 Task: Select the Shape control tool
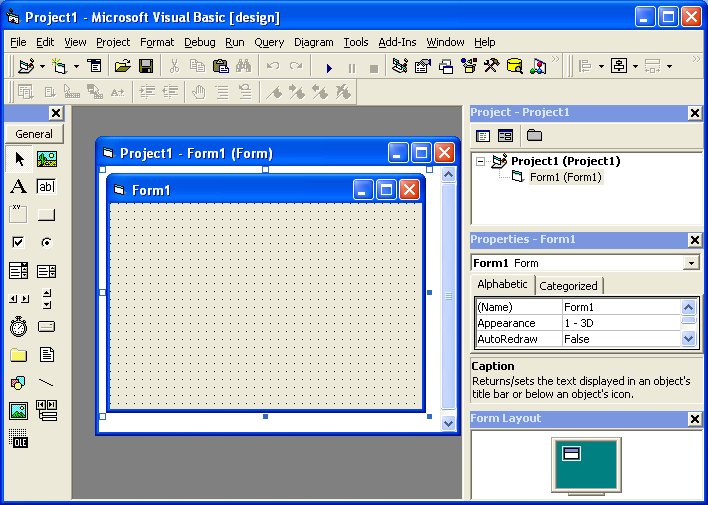(19, 383)
